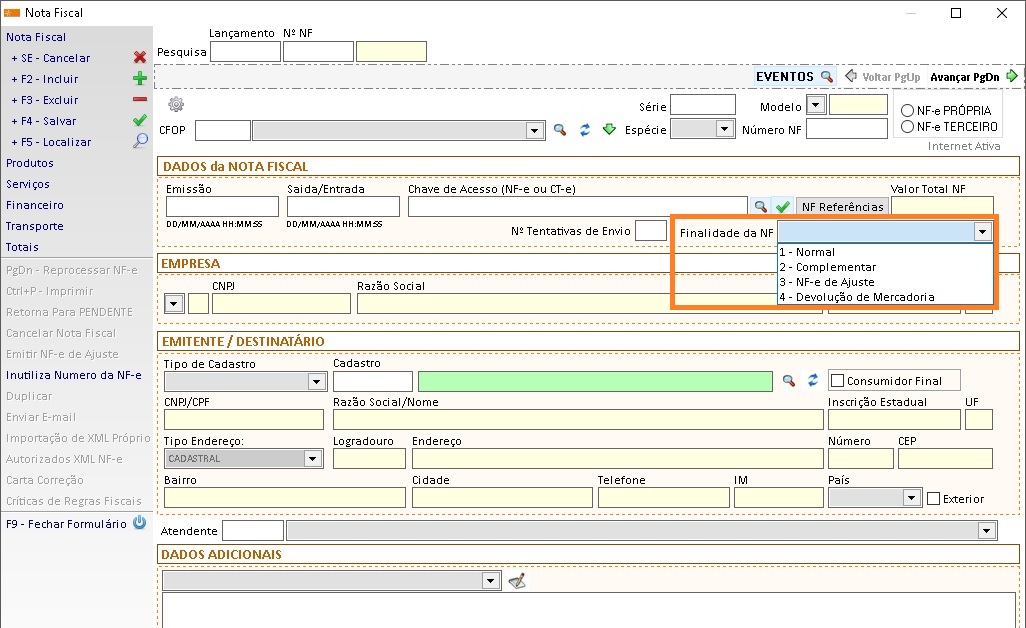This screenshot has width=1026, height=628.
Task: Go to the Financeiro sidebar item
Action: point(35,205)
